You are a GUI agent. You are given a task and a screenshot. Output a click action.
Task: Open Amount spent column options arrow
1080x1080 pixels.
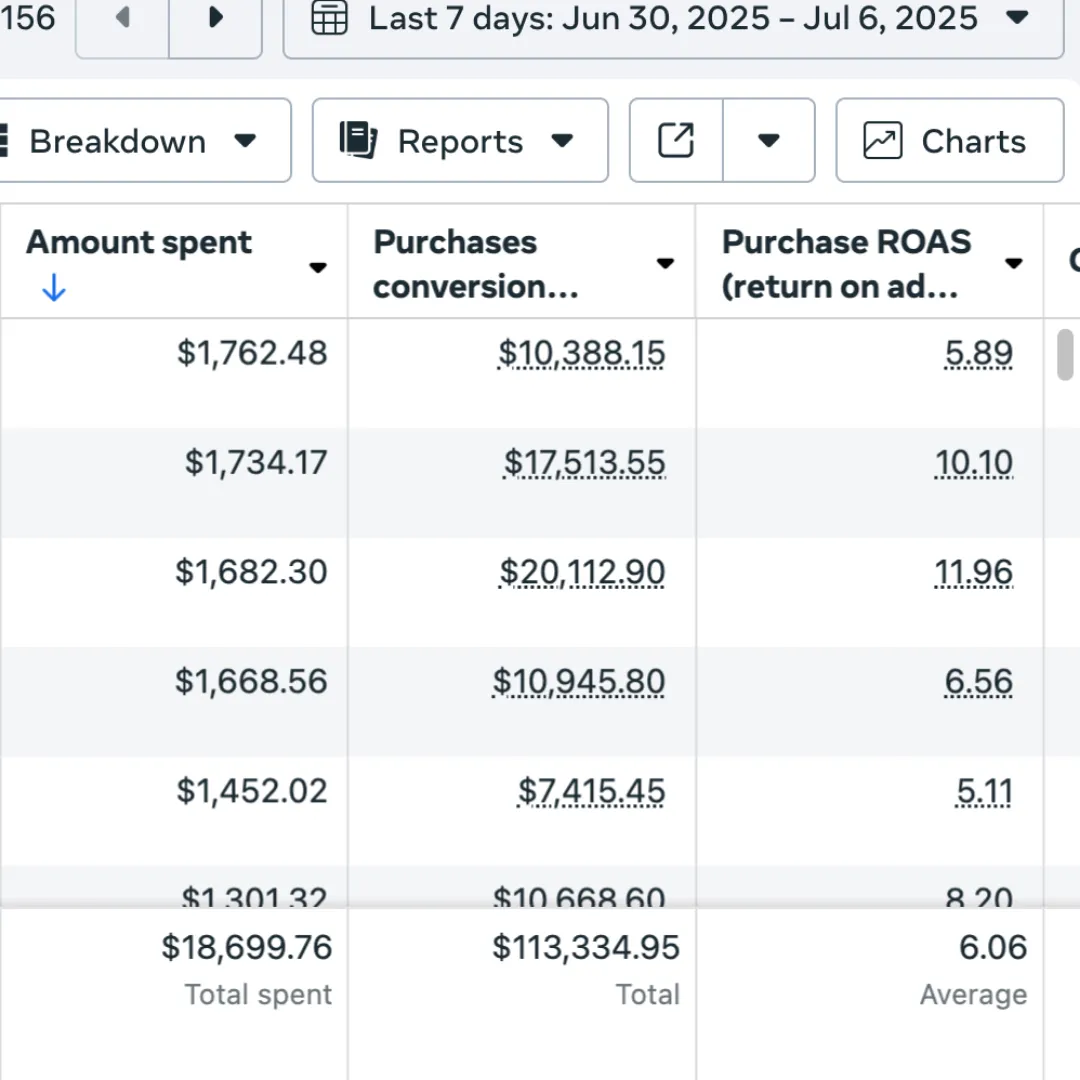(318, 267)
